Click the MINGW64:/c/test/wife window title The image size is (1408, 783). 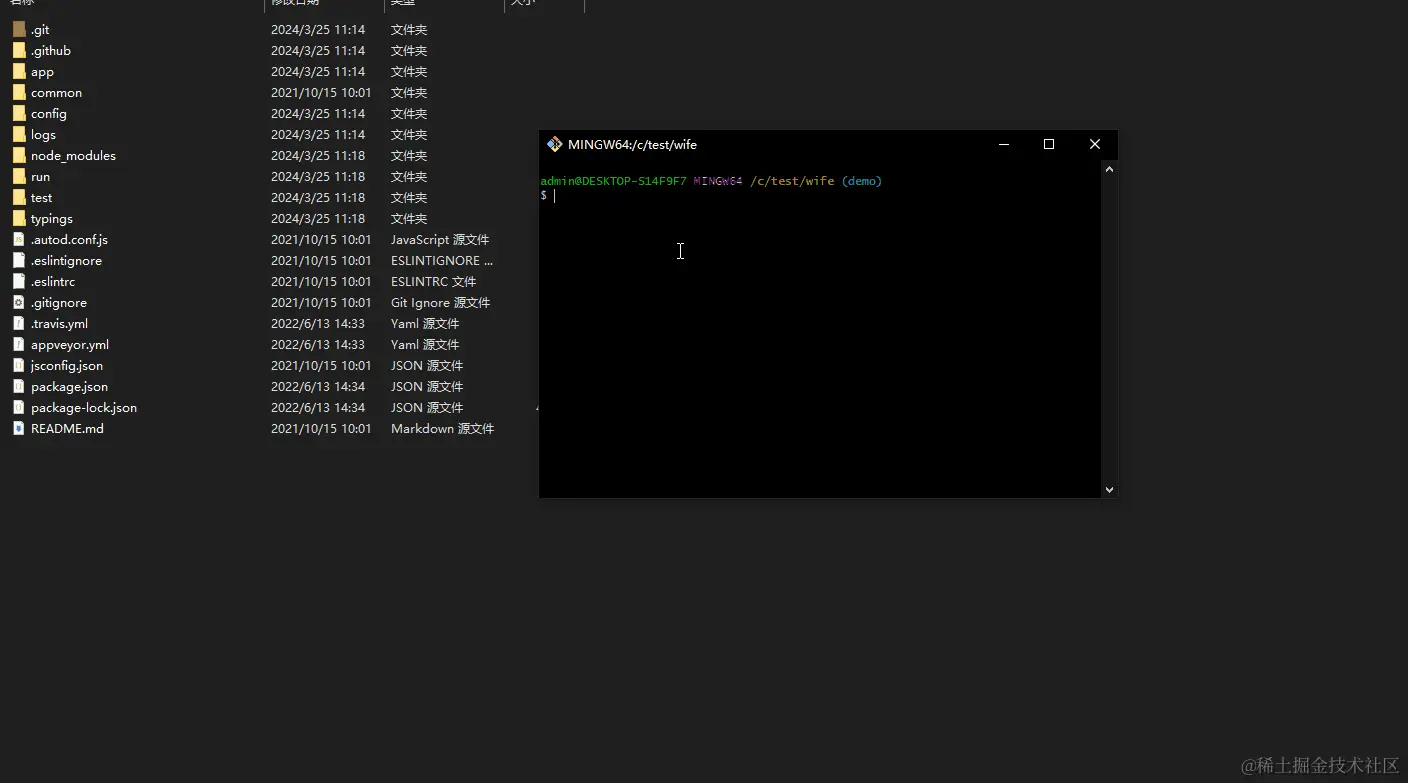click(x=632, y=145)
